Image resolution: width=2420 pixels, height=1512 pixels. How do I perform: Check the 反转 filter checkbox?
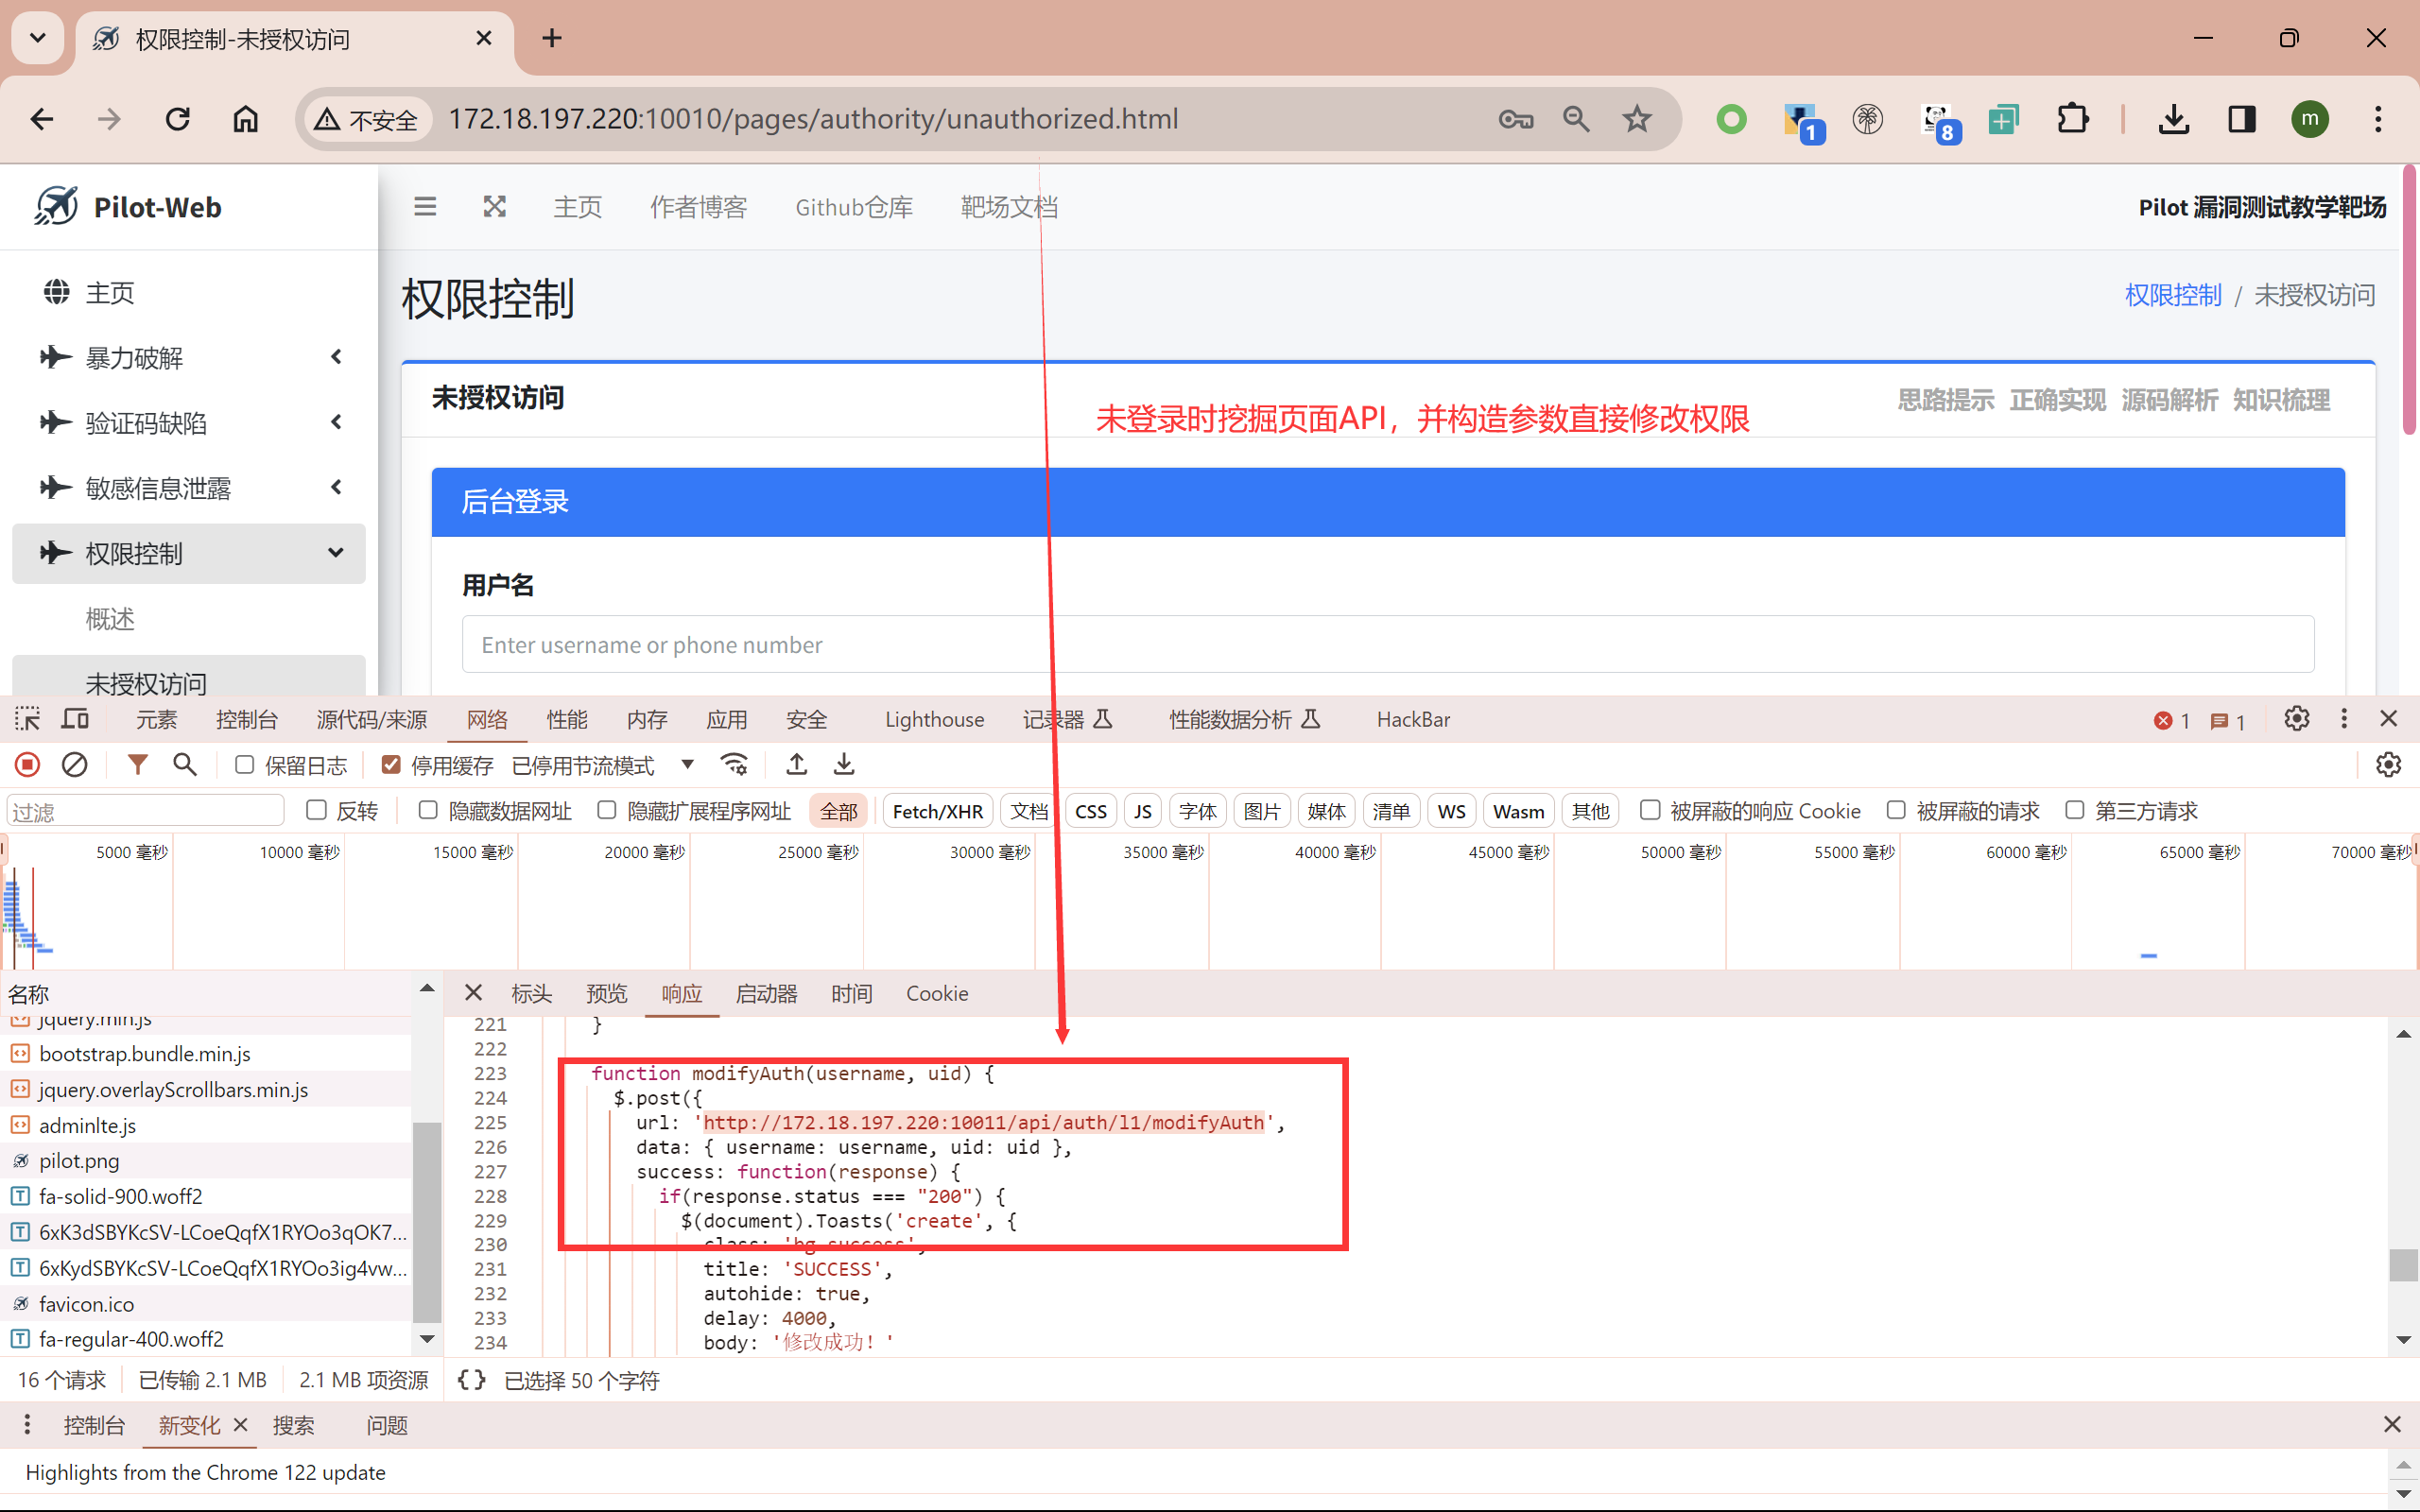coord(316,810)
